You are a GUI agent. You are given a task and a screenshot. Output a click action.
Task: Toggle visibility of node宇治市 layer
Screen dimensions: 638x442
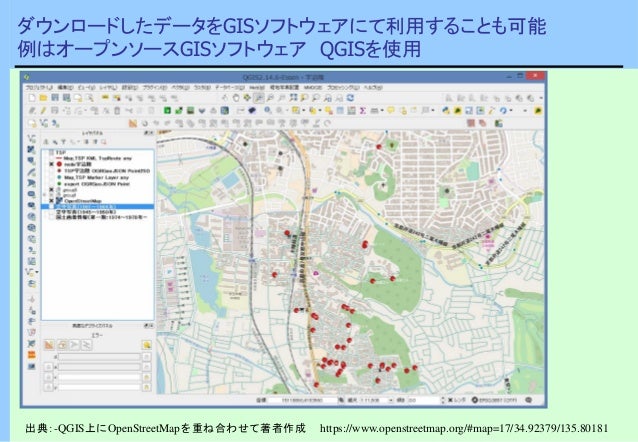pyautogui.click(x=51, y=164)
